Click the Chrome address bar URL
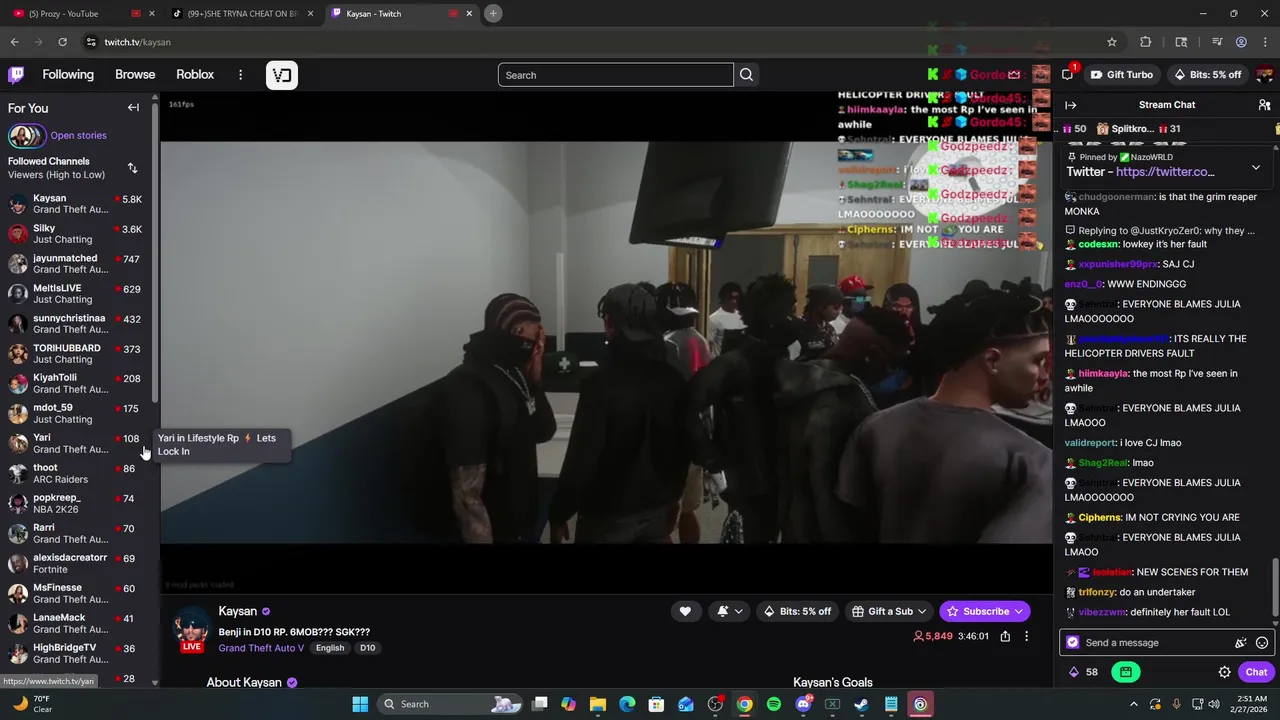1280x720 pixels. 138,42
